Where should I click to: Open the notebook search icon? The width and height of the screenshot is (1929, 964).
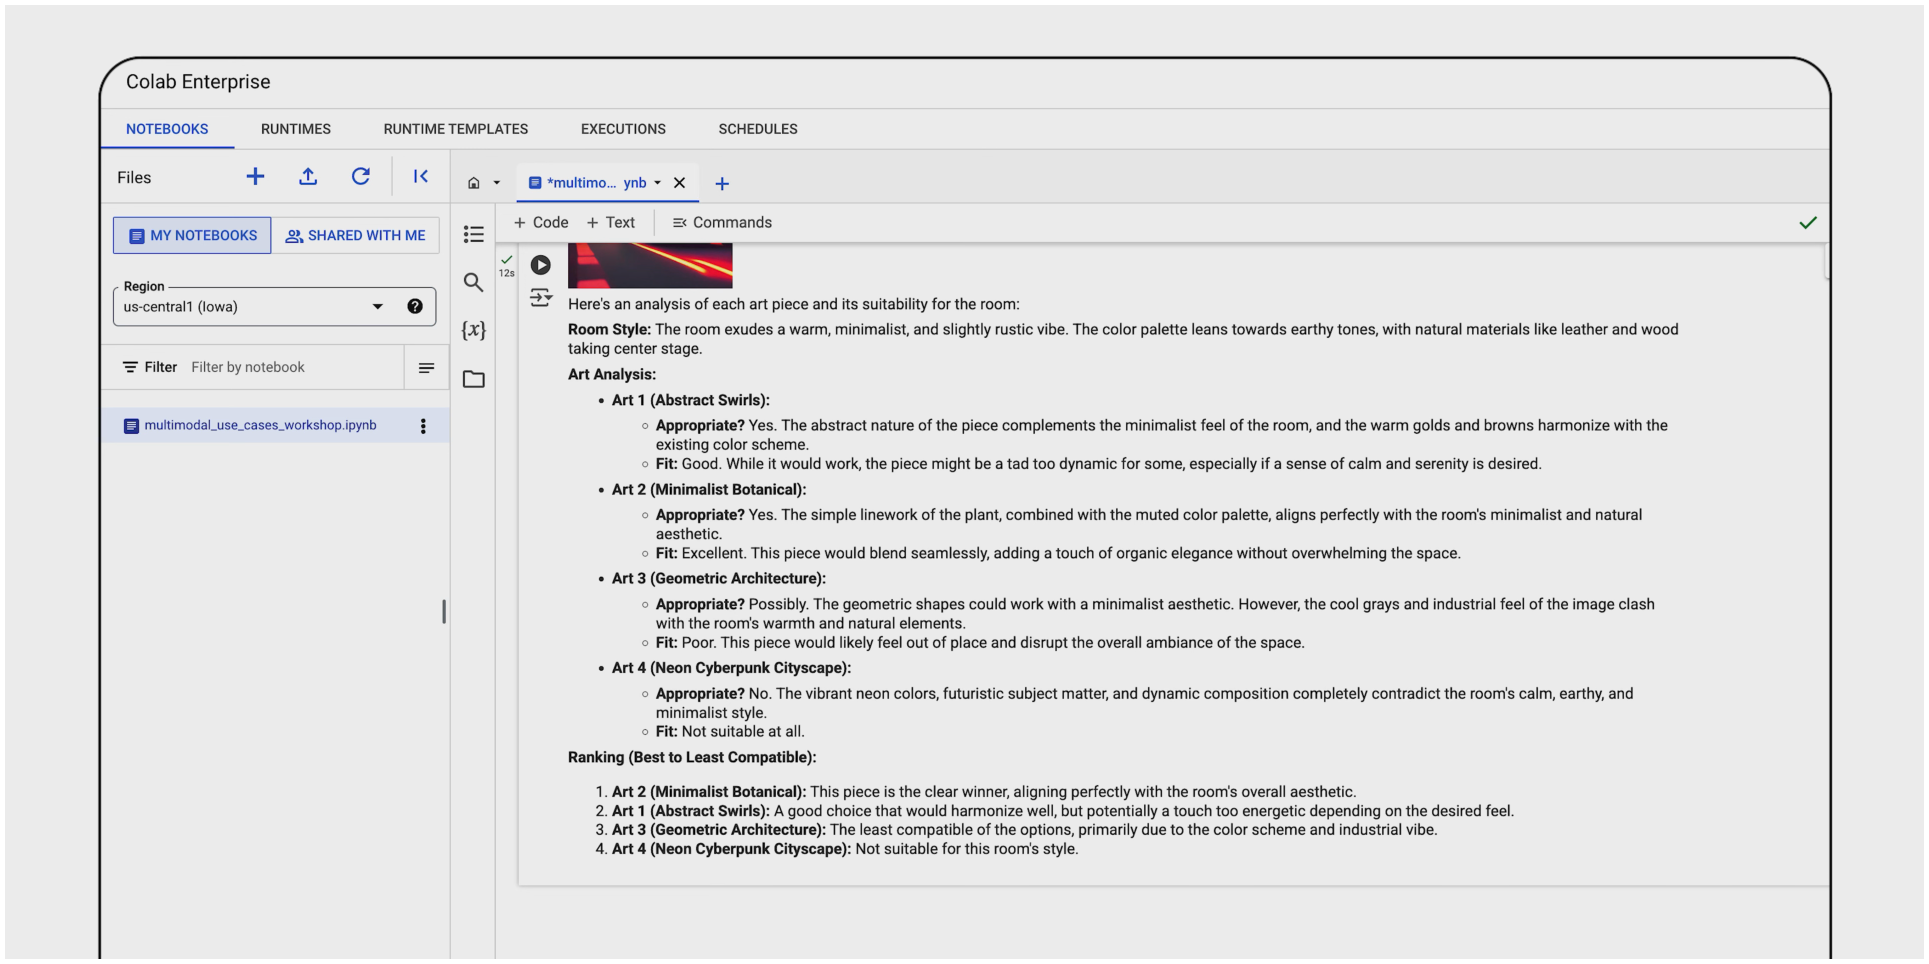click(474, 283)
